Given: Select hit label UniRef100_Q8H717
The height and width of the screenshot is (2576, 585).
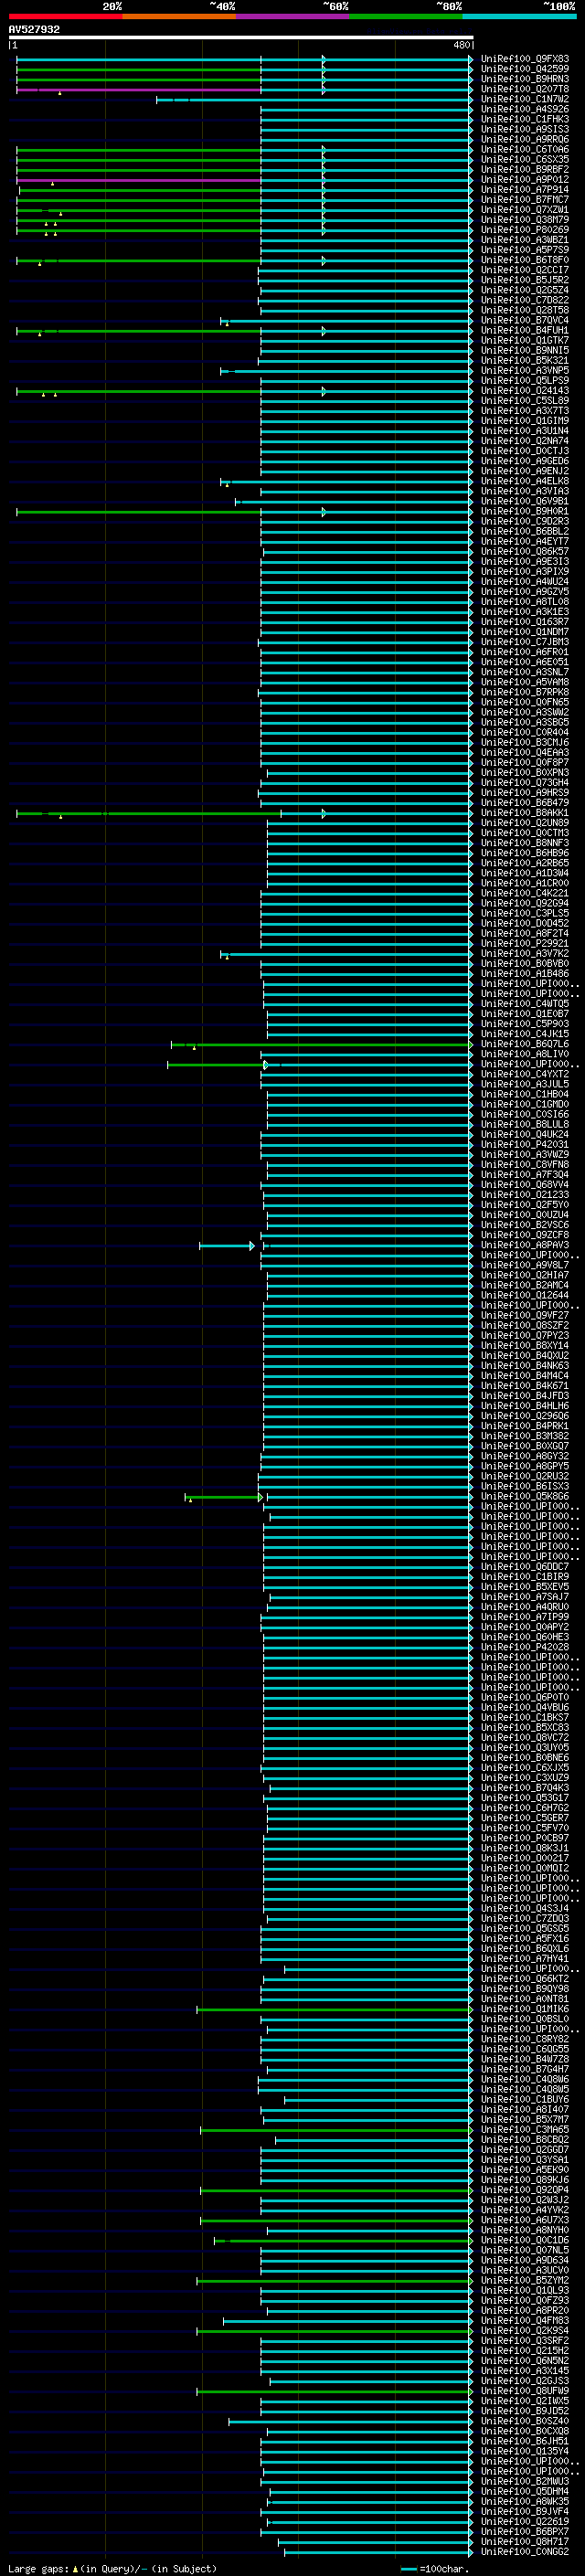Looking at the screenshot, I should click(525, 2542).
